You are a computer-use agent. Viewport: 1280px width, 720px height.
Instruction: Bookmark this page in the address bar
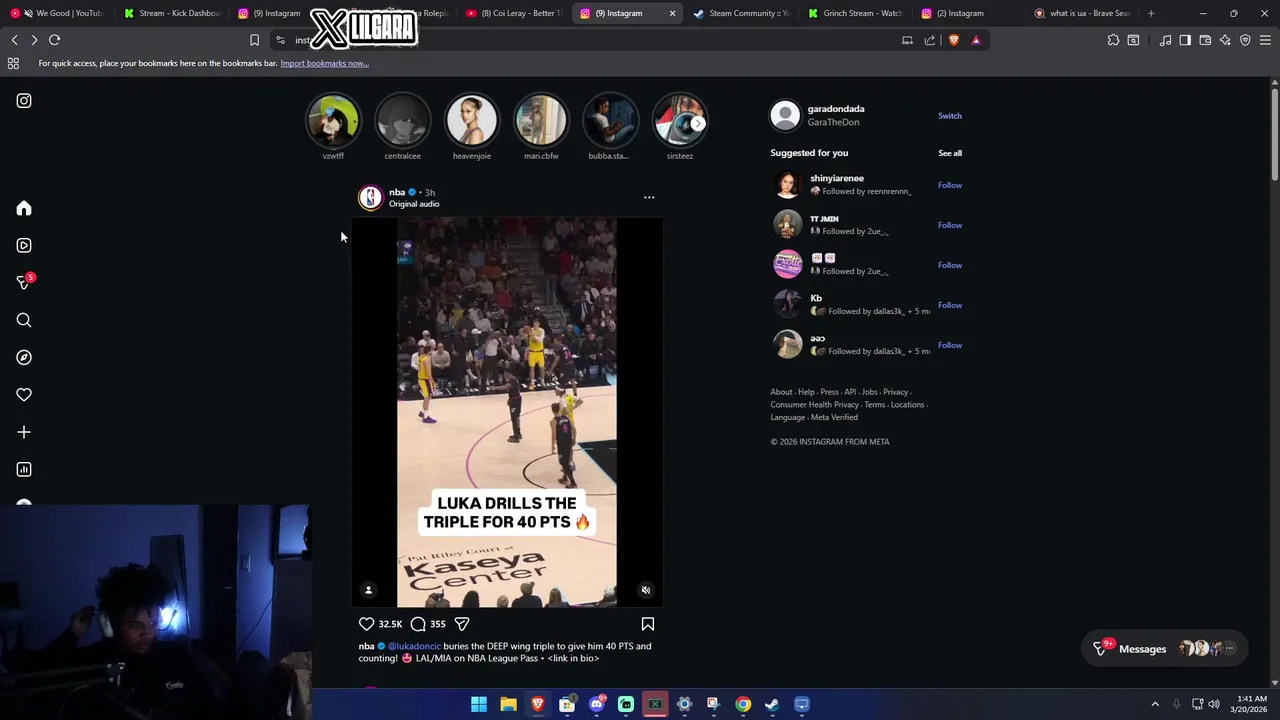coord(254,40)
